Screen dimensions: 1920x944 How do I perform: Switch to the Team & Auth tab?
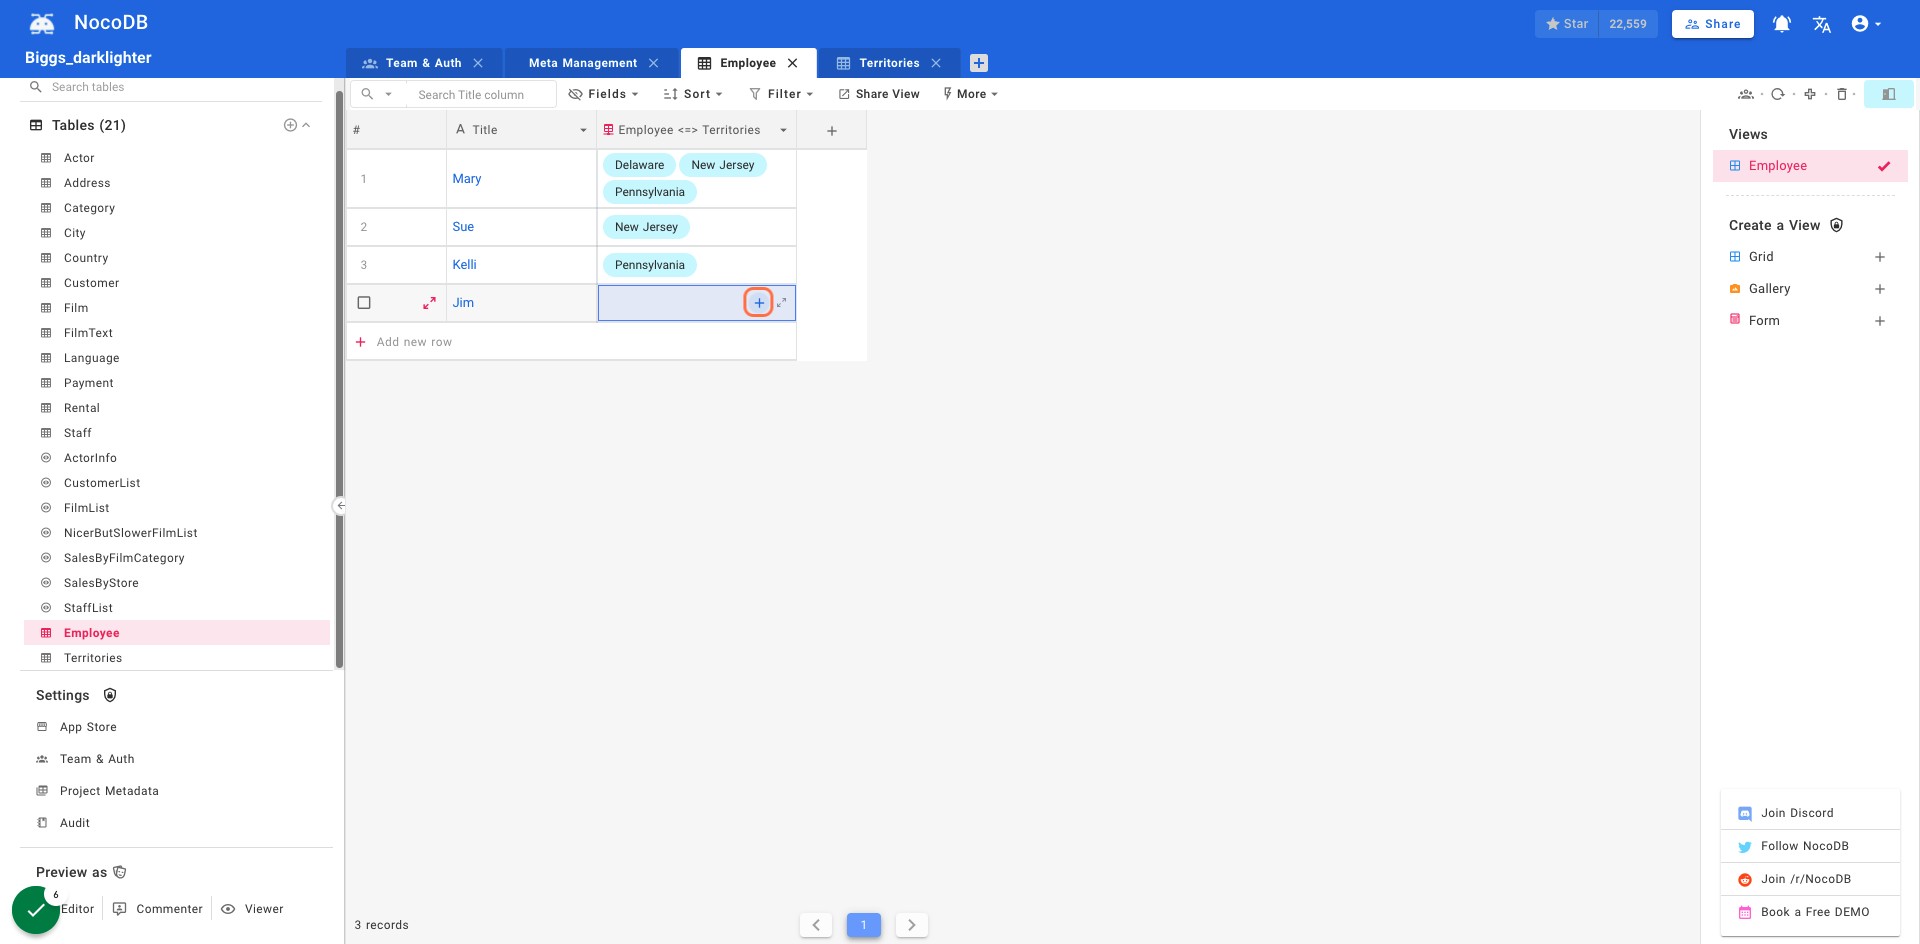[x=423, y=63]
